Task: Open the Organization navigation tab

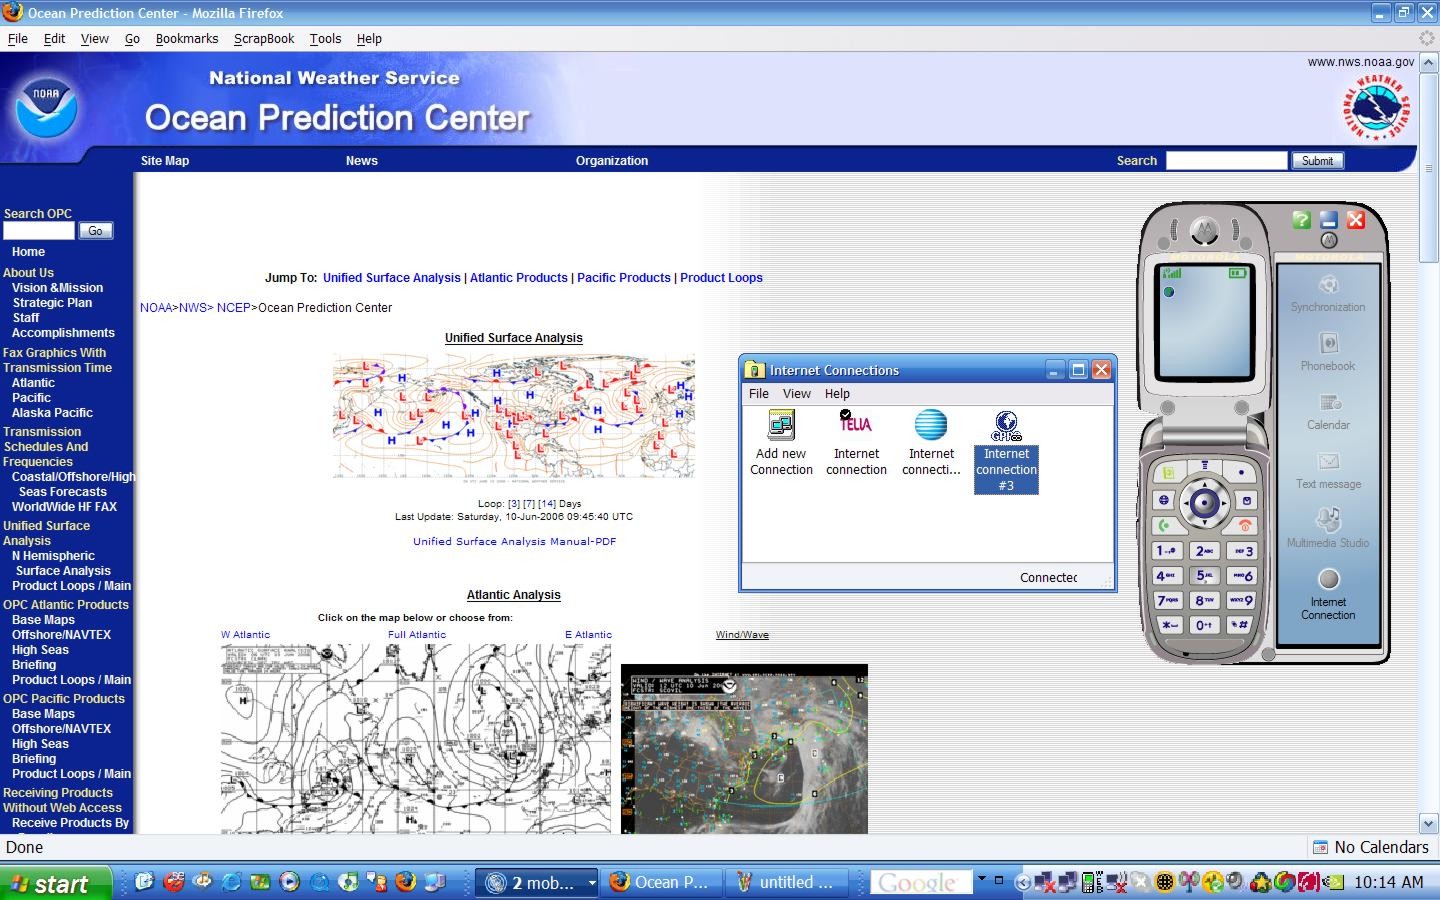Action: click(x=612, y=161)
